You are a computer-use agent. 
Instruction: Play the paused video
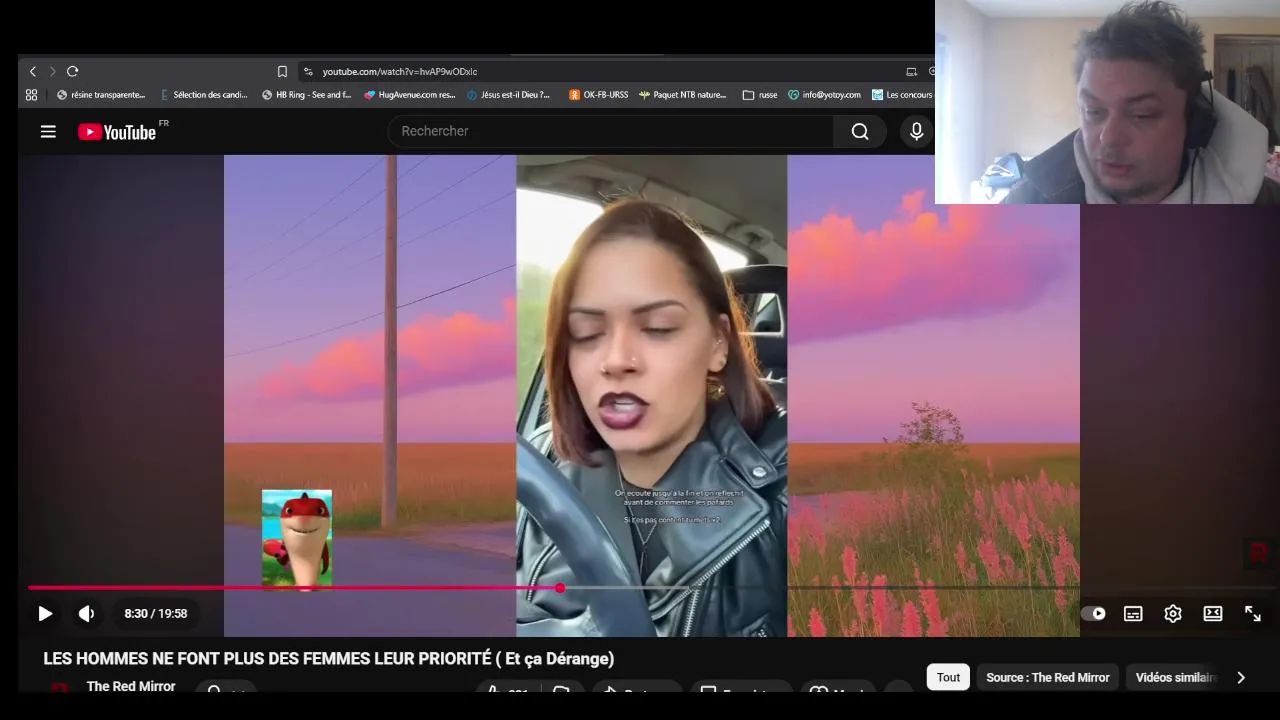tap(45, 613)
